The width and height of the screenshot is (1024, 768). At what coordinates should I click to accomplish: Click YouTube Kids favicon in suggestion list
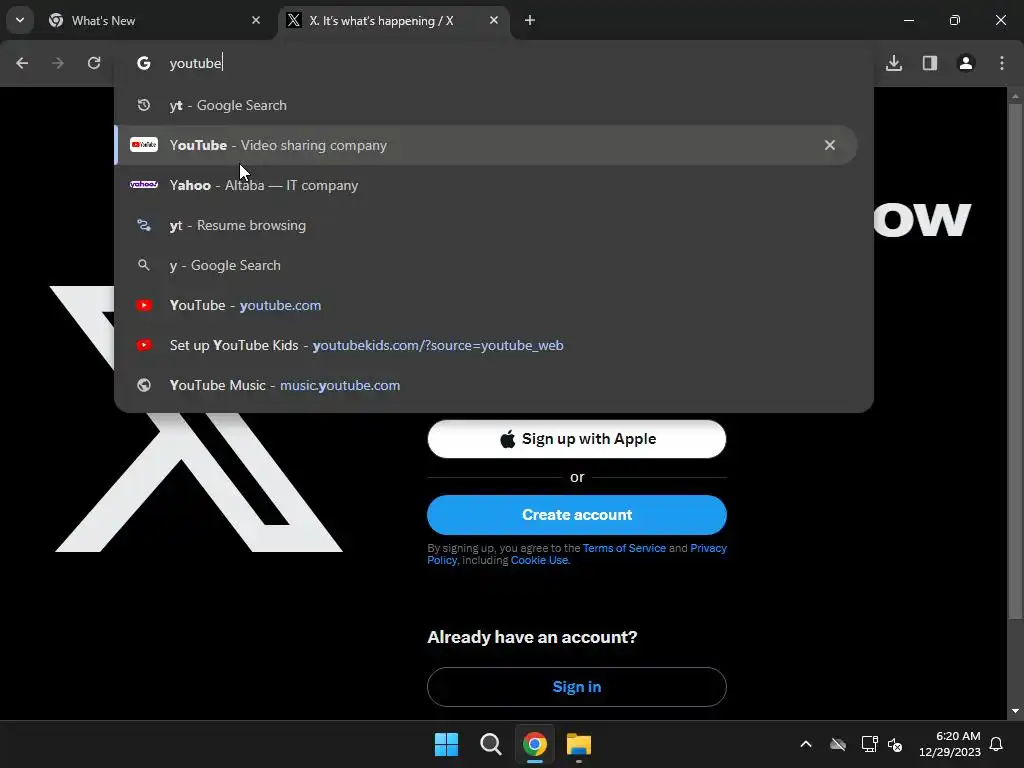click(144, 345)
